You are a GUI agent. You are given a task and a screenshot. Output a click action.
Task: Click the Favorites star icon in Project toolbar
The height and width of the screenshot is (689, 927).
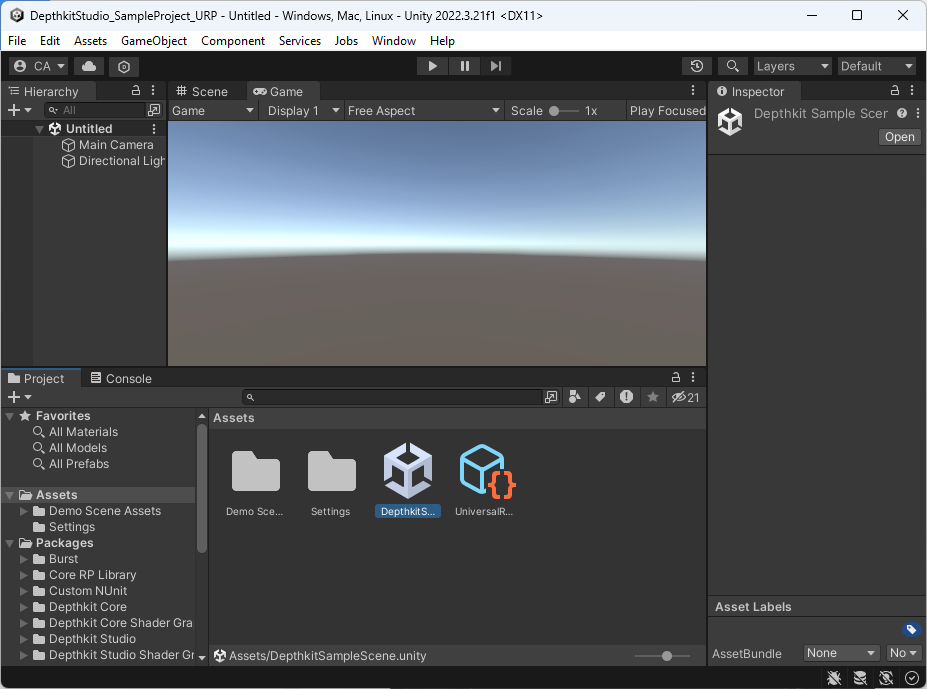(x=653, y=397)
